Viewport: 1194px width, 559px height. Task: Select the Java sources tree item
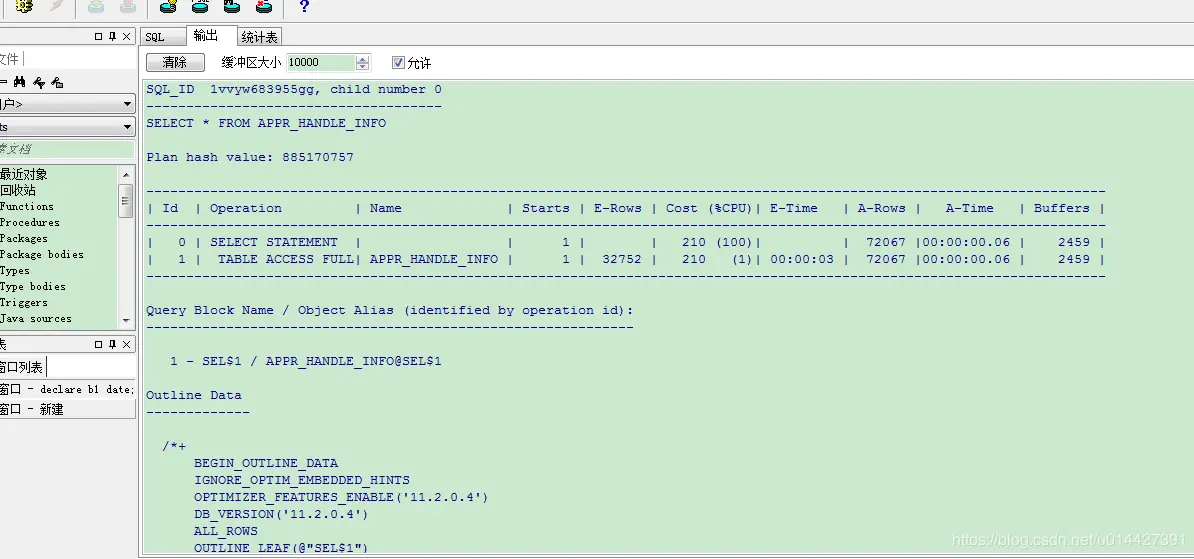(x=36, y=318)
